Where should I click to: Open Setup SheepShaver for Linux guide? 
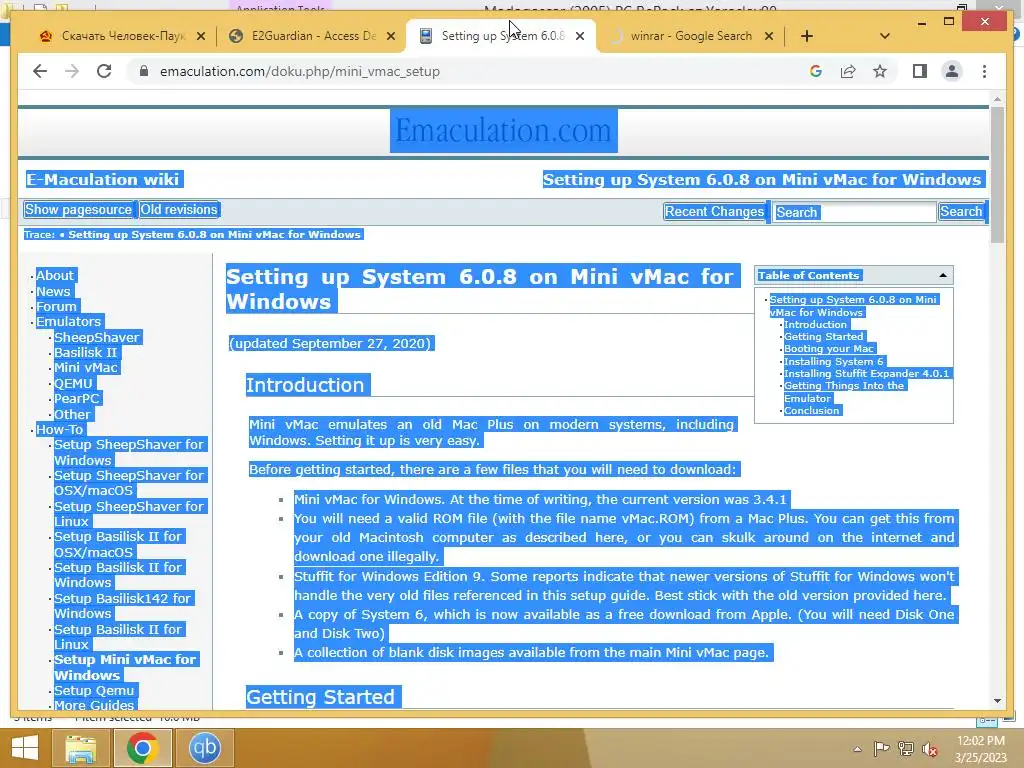click(129, 514)
